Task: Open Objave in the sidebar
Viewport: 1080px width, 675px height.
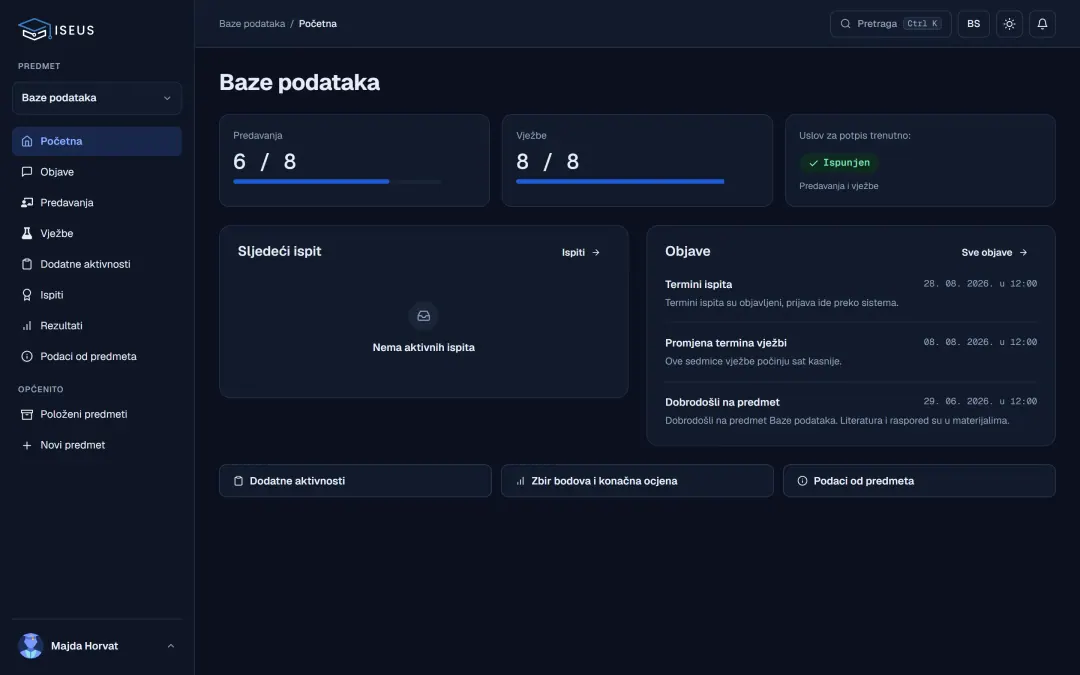Action: pos(97,172)
